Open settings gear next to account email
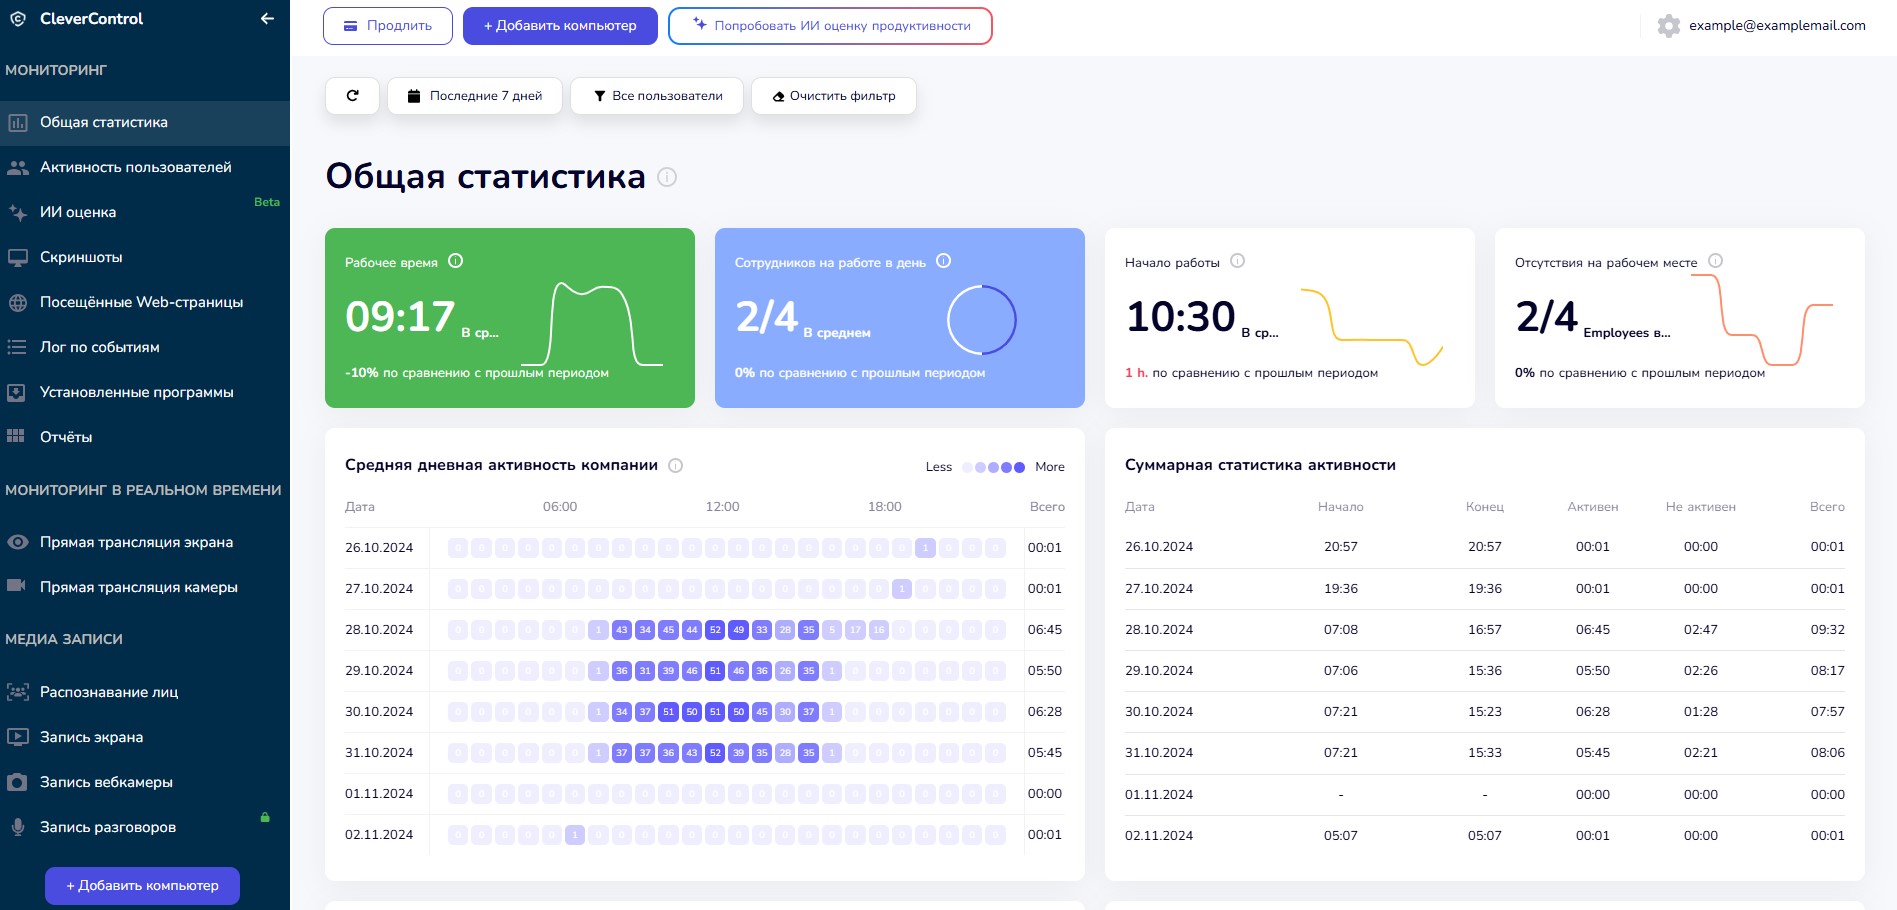Viewport: 1897px width, 910px height. point(1668,26)
